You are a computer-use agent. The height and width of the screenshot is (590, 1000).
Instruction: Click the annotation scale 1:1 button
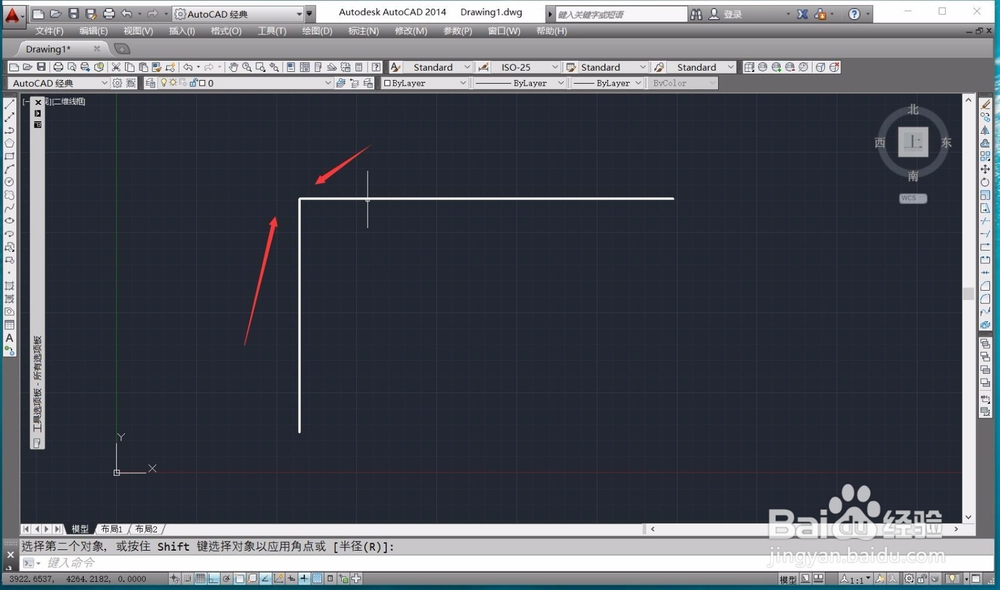(856, 579)
